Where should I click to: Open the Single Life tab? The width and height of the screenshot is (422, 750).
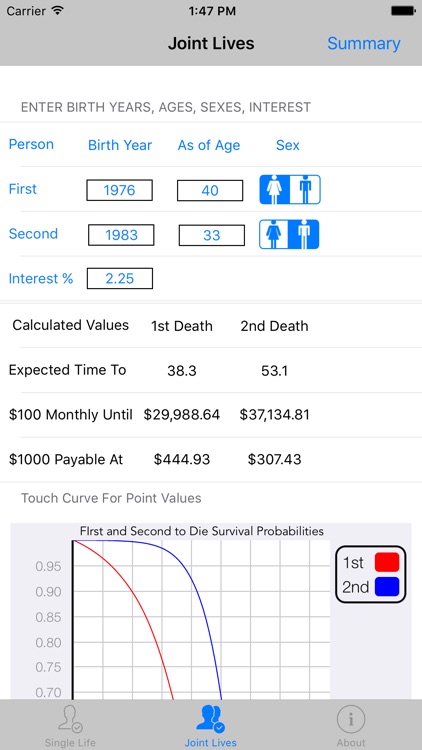coord(70,726)
